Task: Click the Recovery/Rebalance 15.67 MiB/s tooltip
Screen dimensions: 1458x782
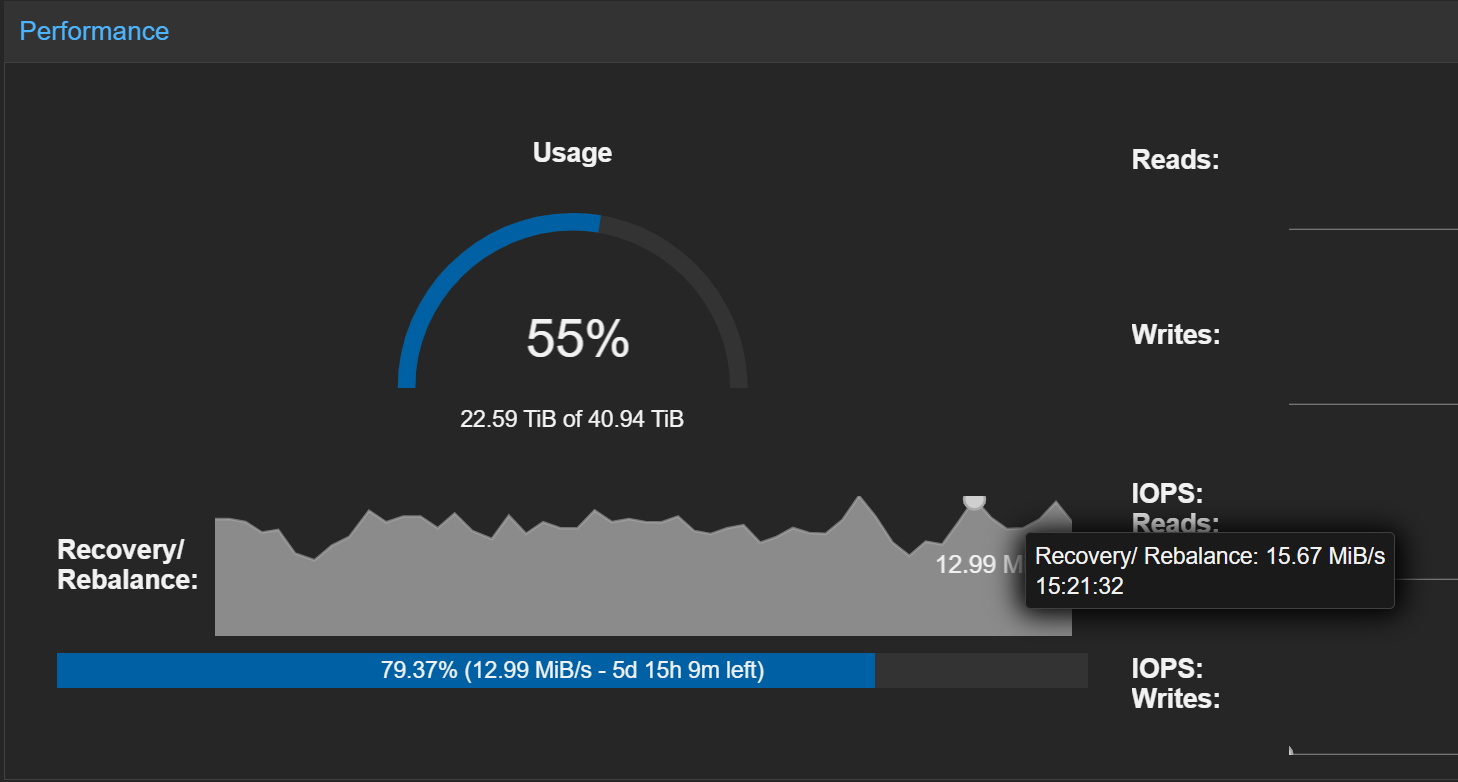Action: pos(1209,571)
